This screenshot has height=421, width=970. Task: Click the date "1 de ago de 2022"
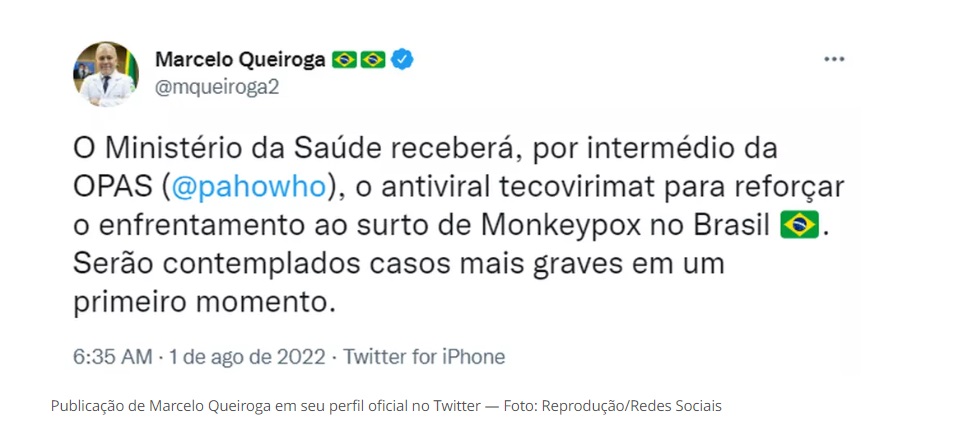coord(249,357)
